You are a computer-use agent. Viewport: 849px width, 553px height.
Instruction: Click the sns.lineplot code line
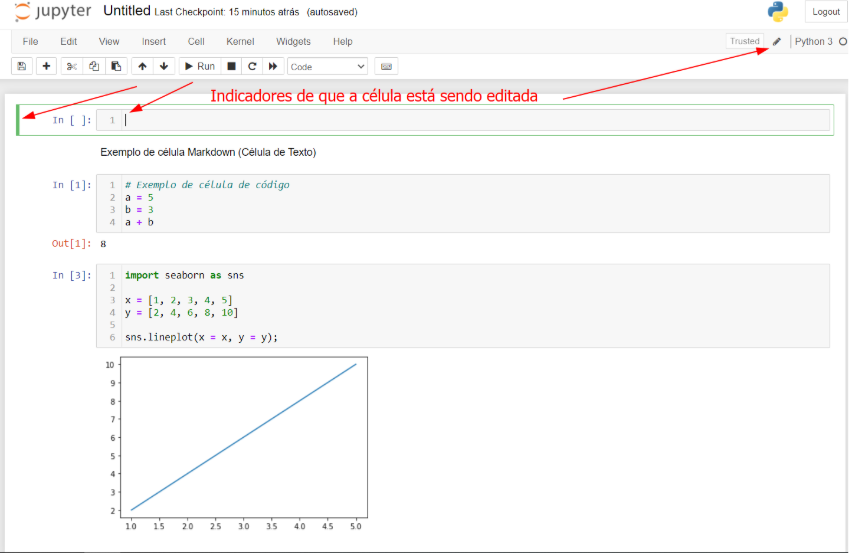point(201,337)
